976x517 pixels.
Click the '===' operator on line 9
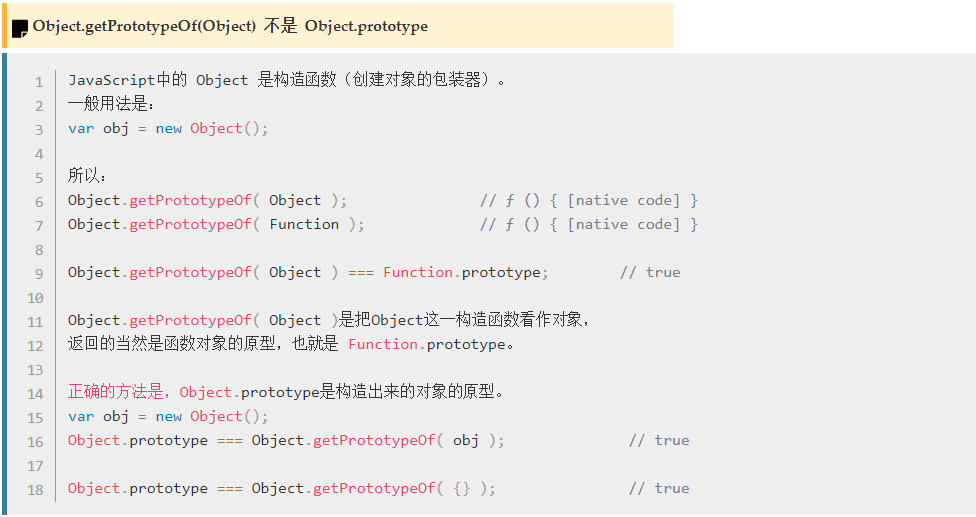click(361, 272)
